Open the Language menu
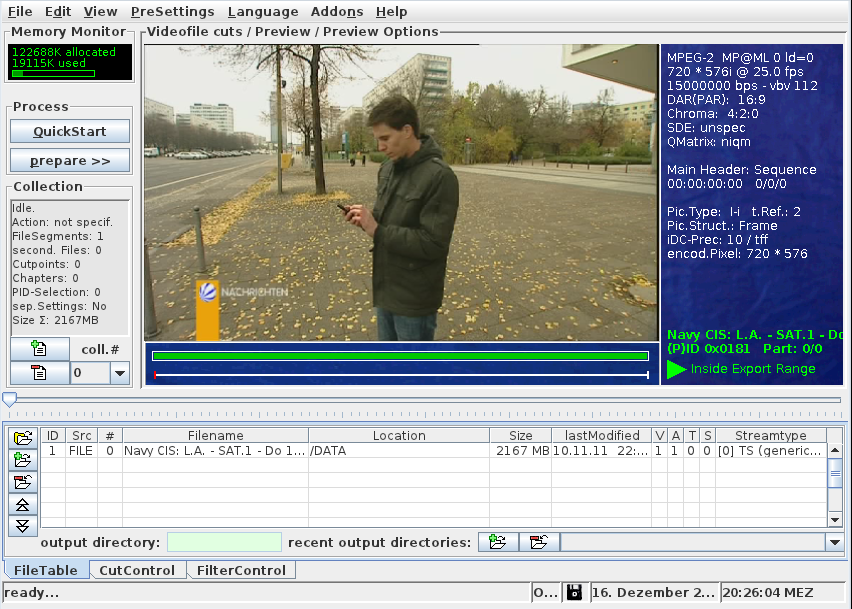Image resolution: width=852 pixels, height=609 pixels. pyautogui.click(x=263, y=11)
